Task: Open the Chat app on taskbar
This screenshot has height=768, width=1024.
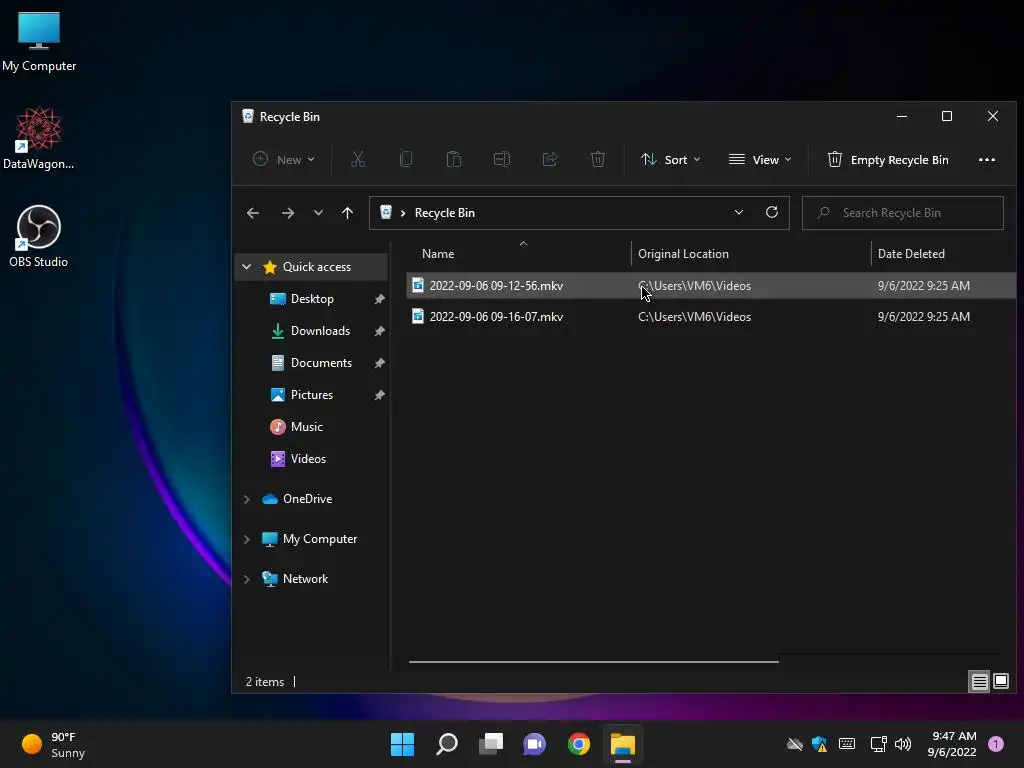Action: click(534, 744)
